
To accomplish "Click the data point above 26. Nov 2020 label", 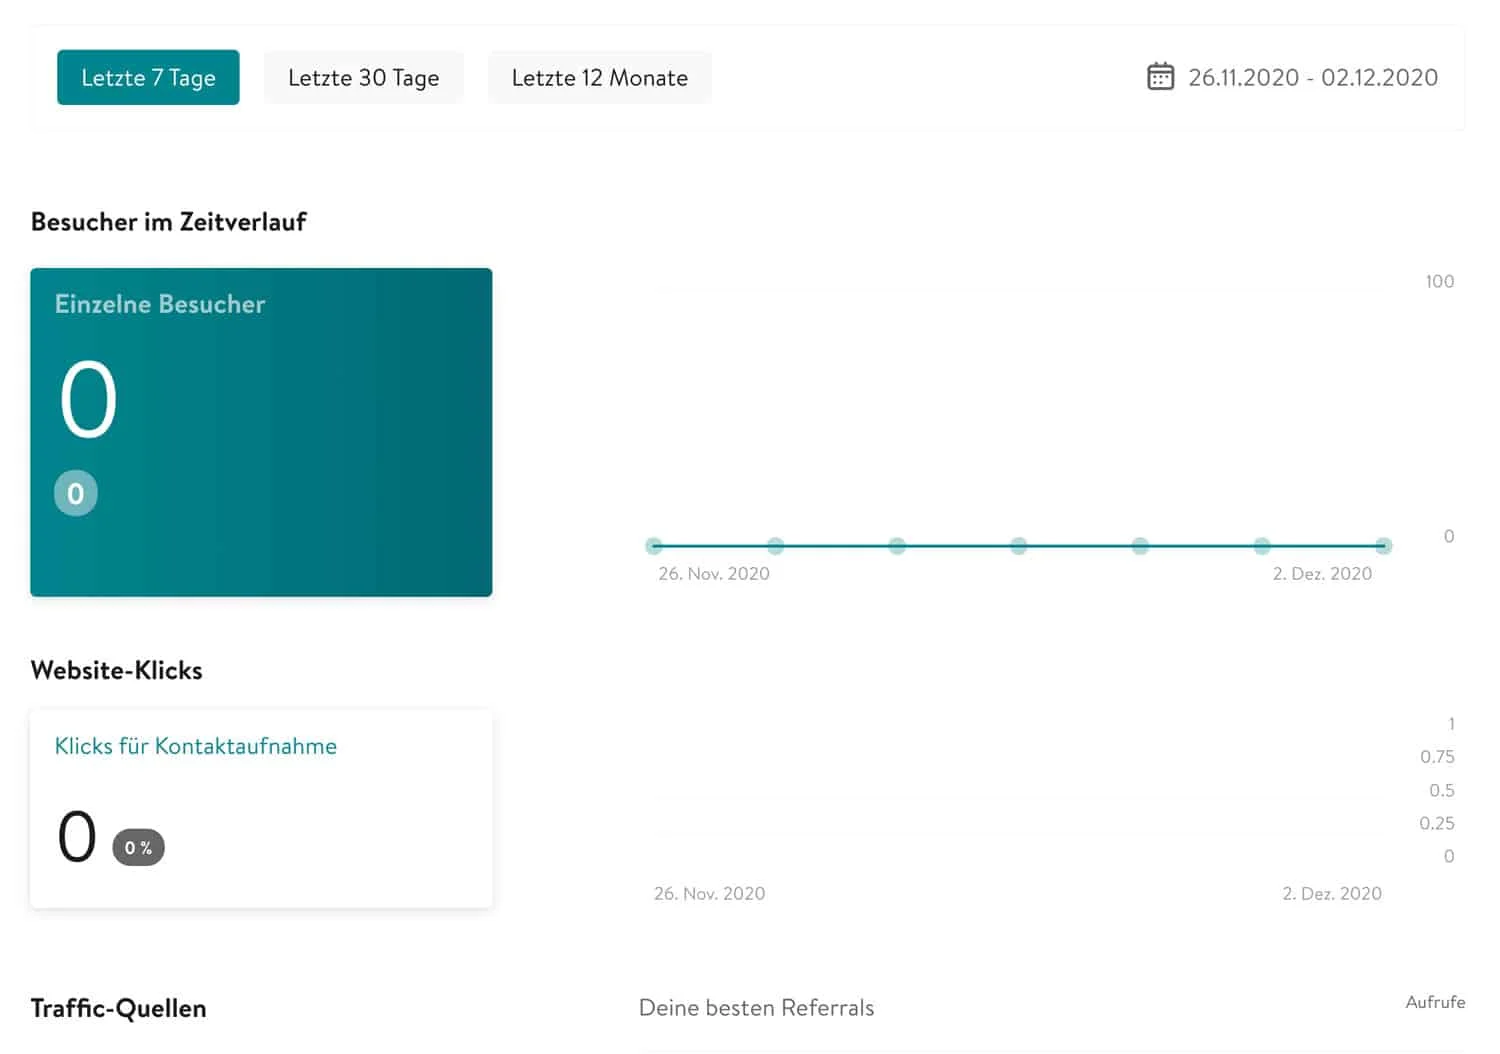I will pos(654,546).
